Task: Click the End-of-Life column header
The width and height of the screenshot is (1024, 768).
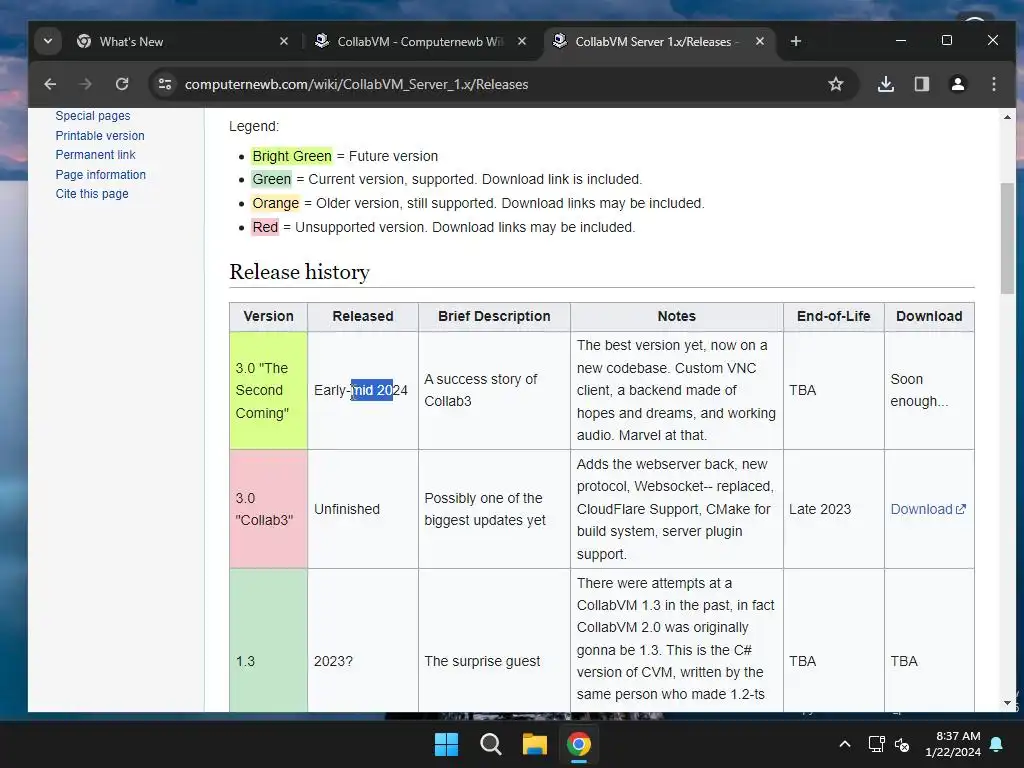Action: point(833,316)
